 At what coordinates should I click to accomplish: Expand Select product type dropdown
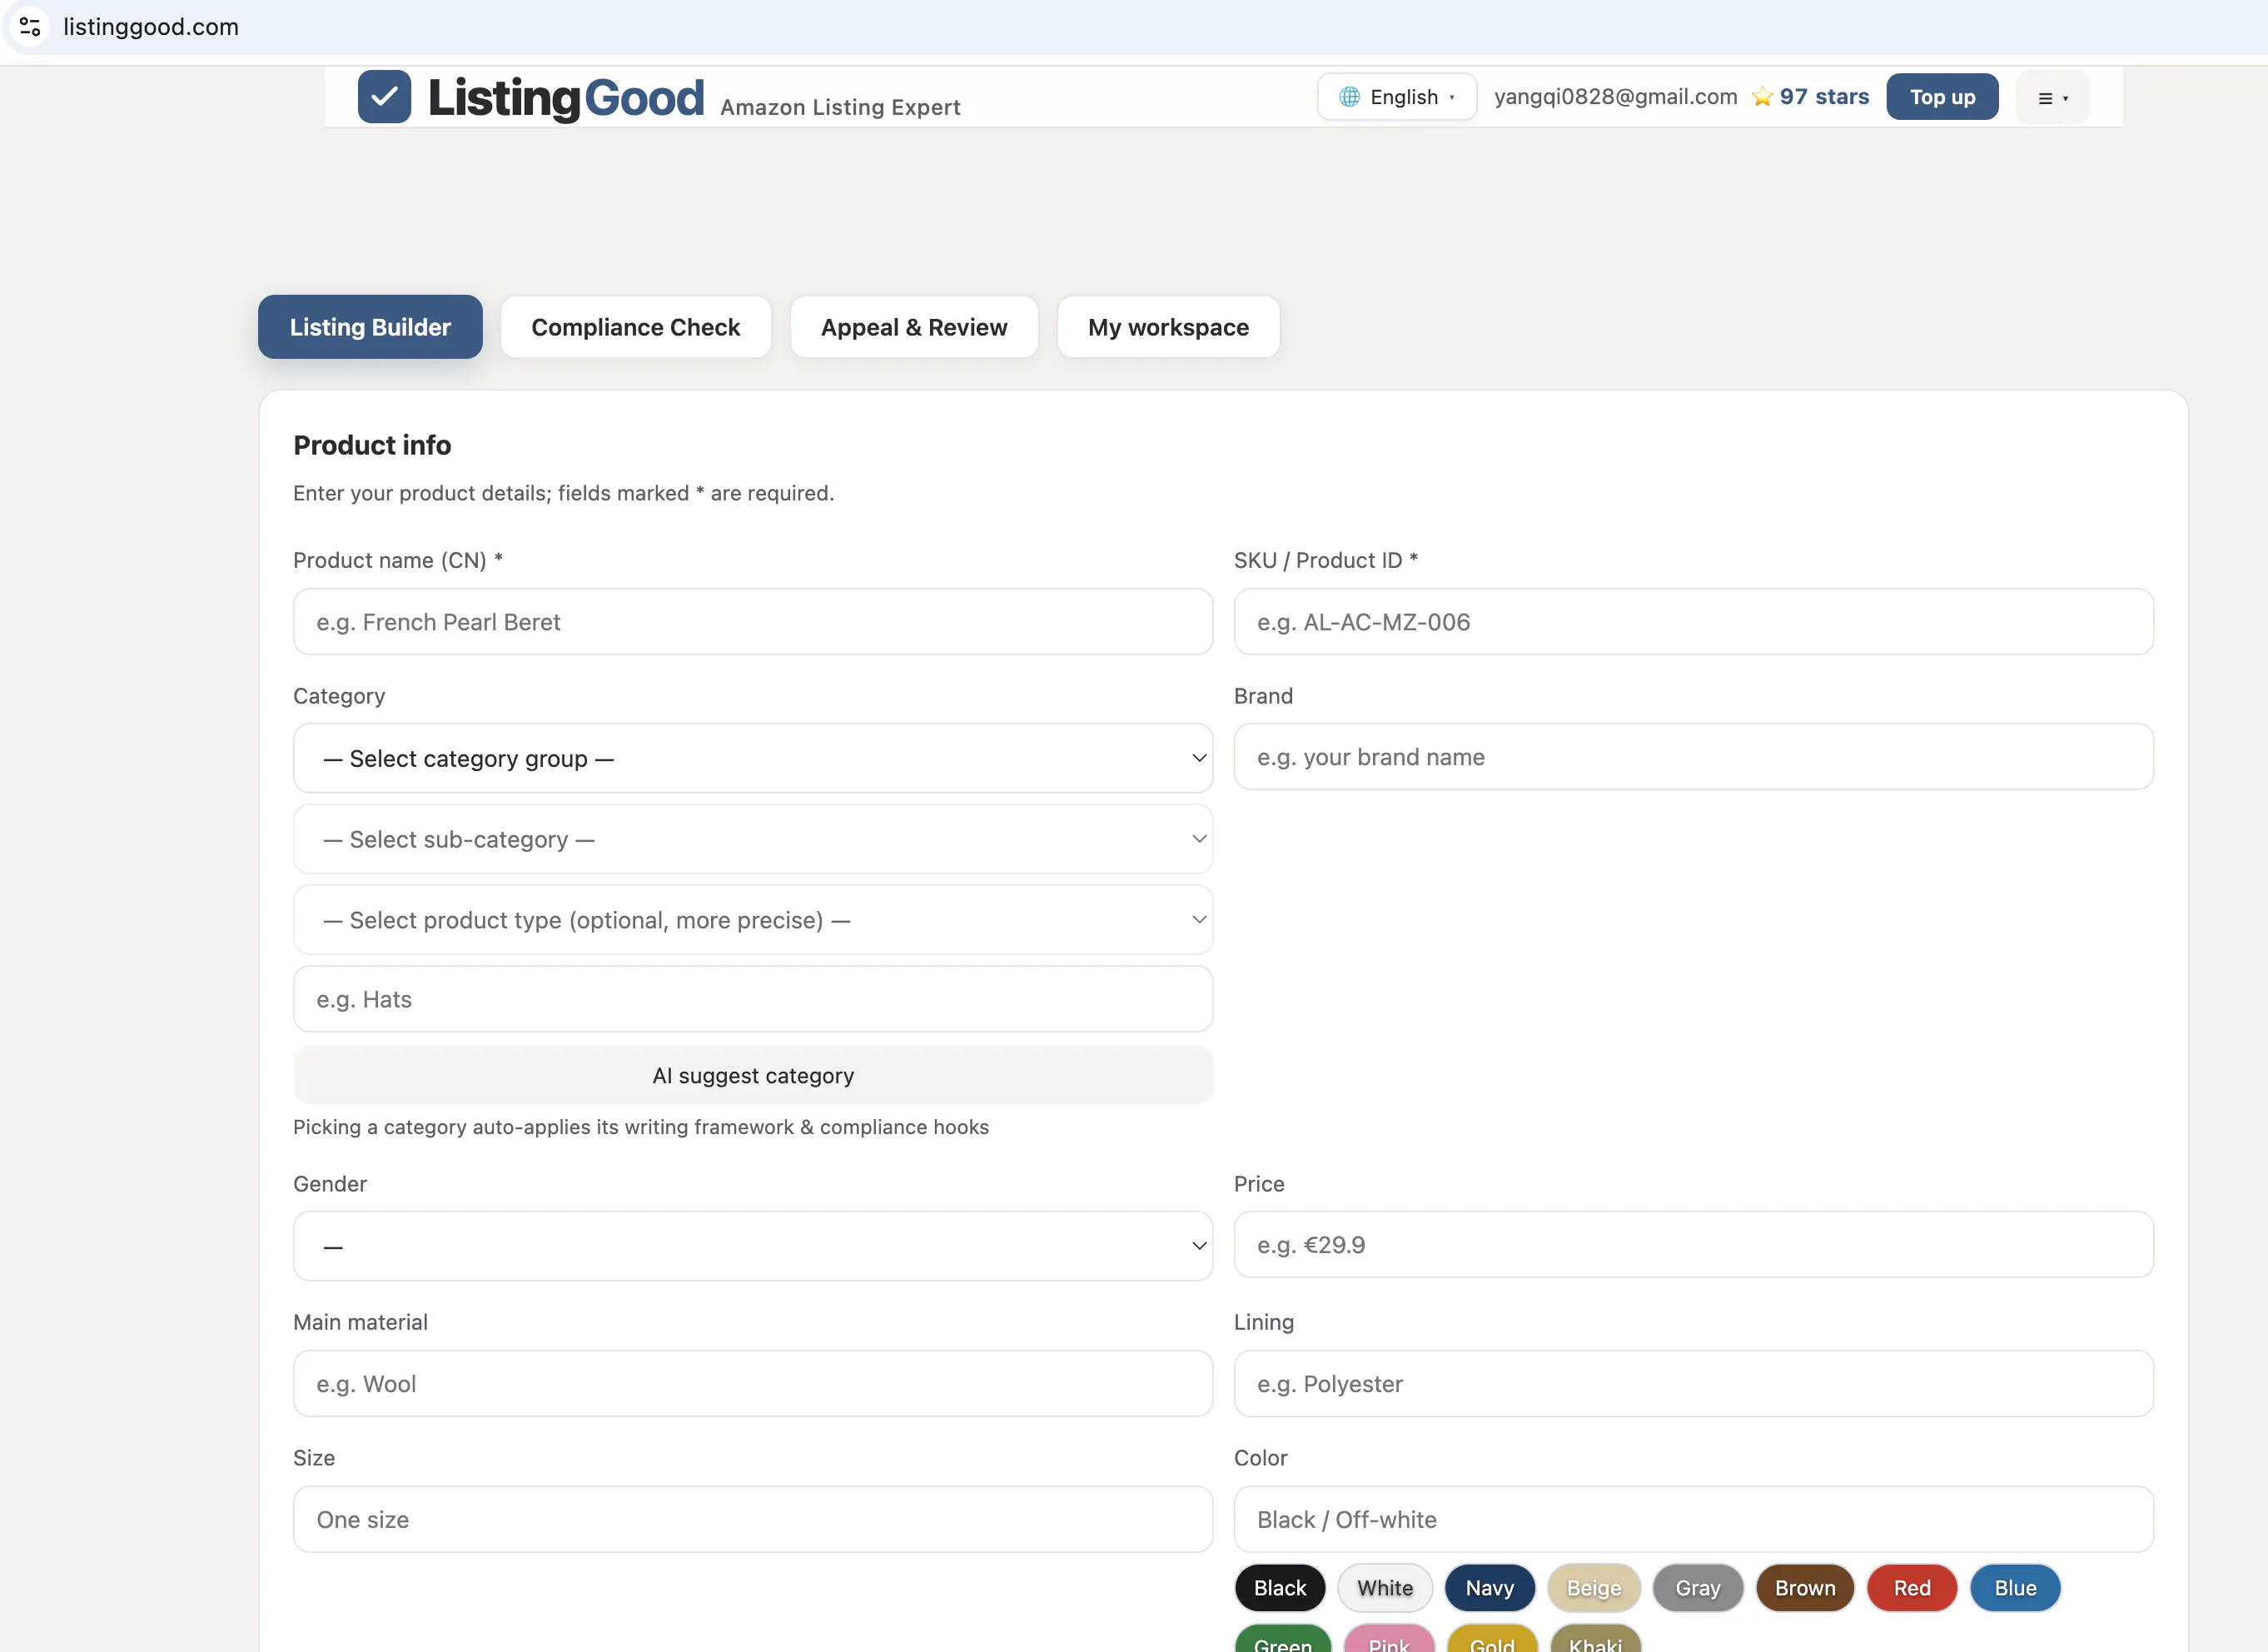[x=753, y=920]
